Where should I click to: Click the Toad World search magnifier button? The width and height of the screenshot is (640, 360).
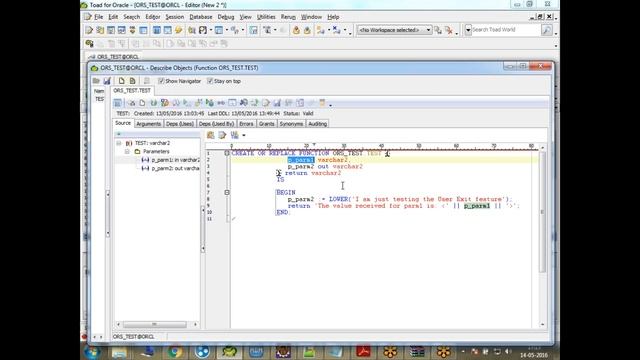tap(546, 30)
